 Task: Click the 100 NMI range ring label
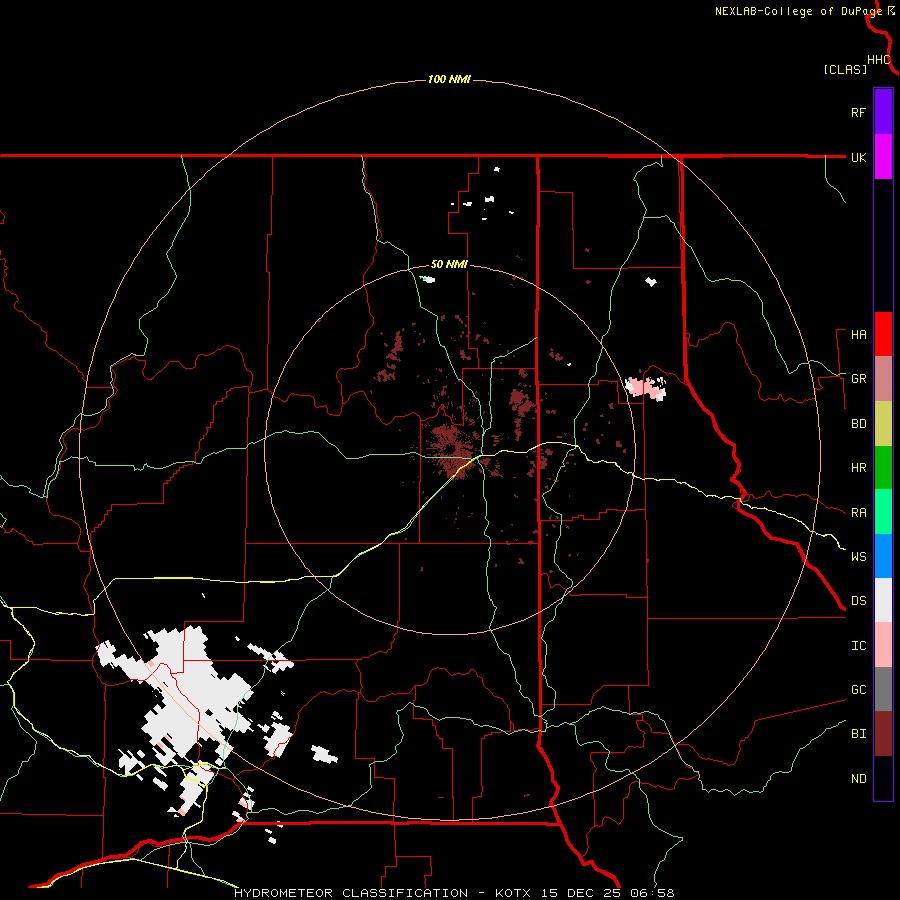tap(449, 79)
